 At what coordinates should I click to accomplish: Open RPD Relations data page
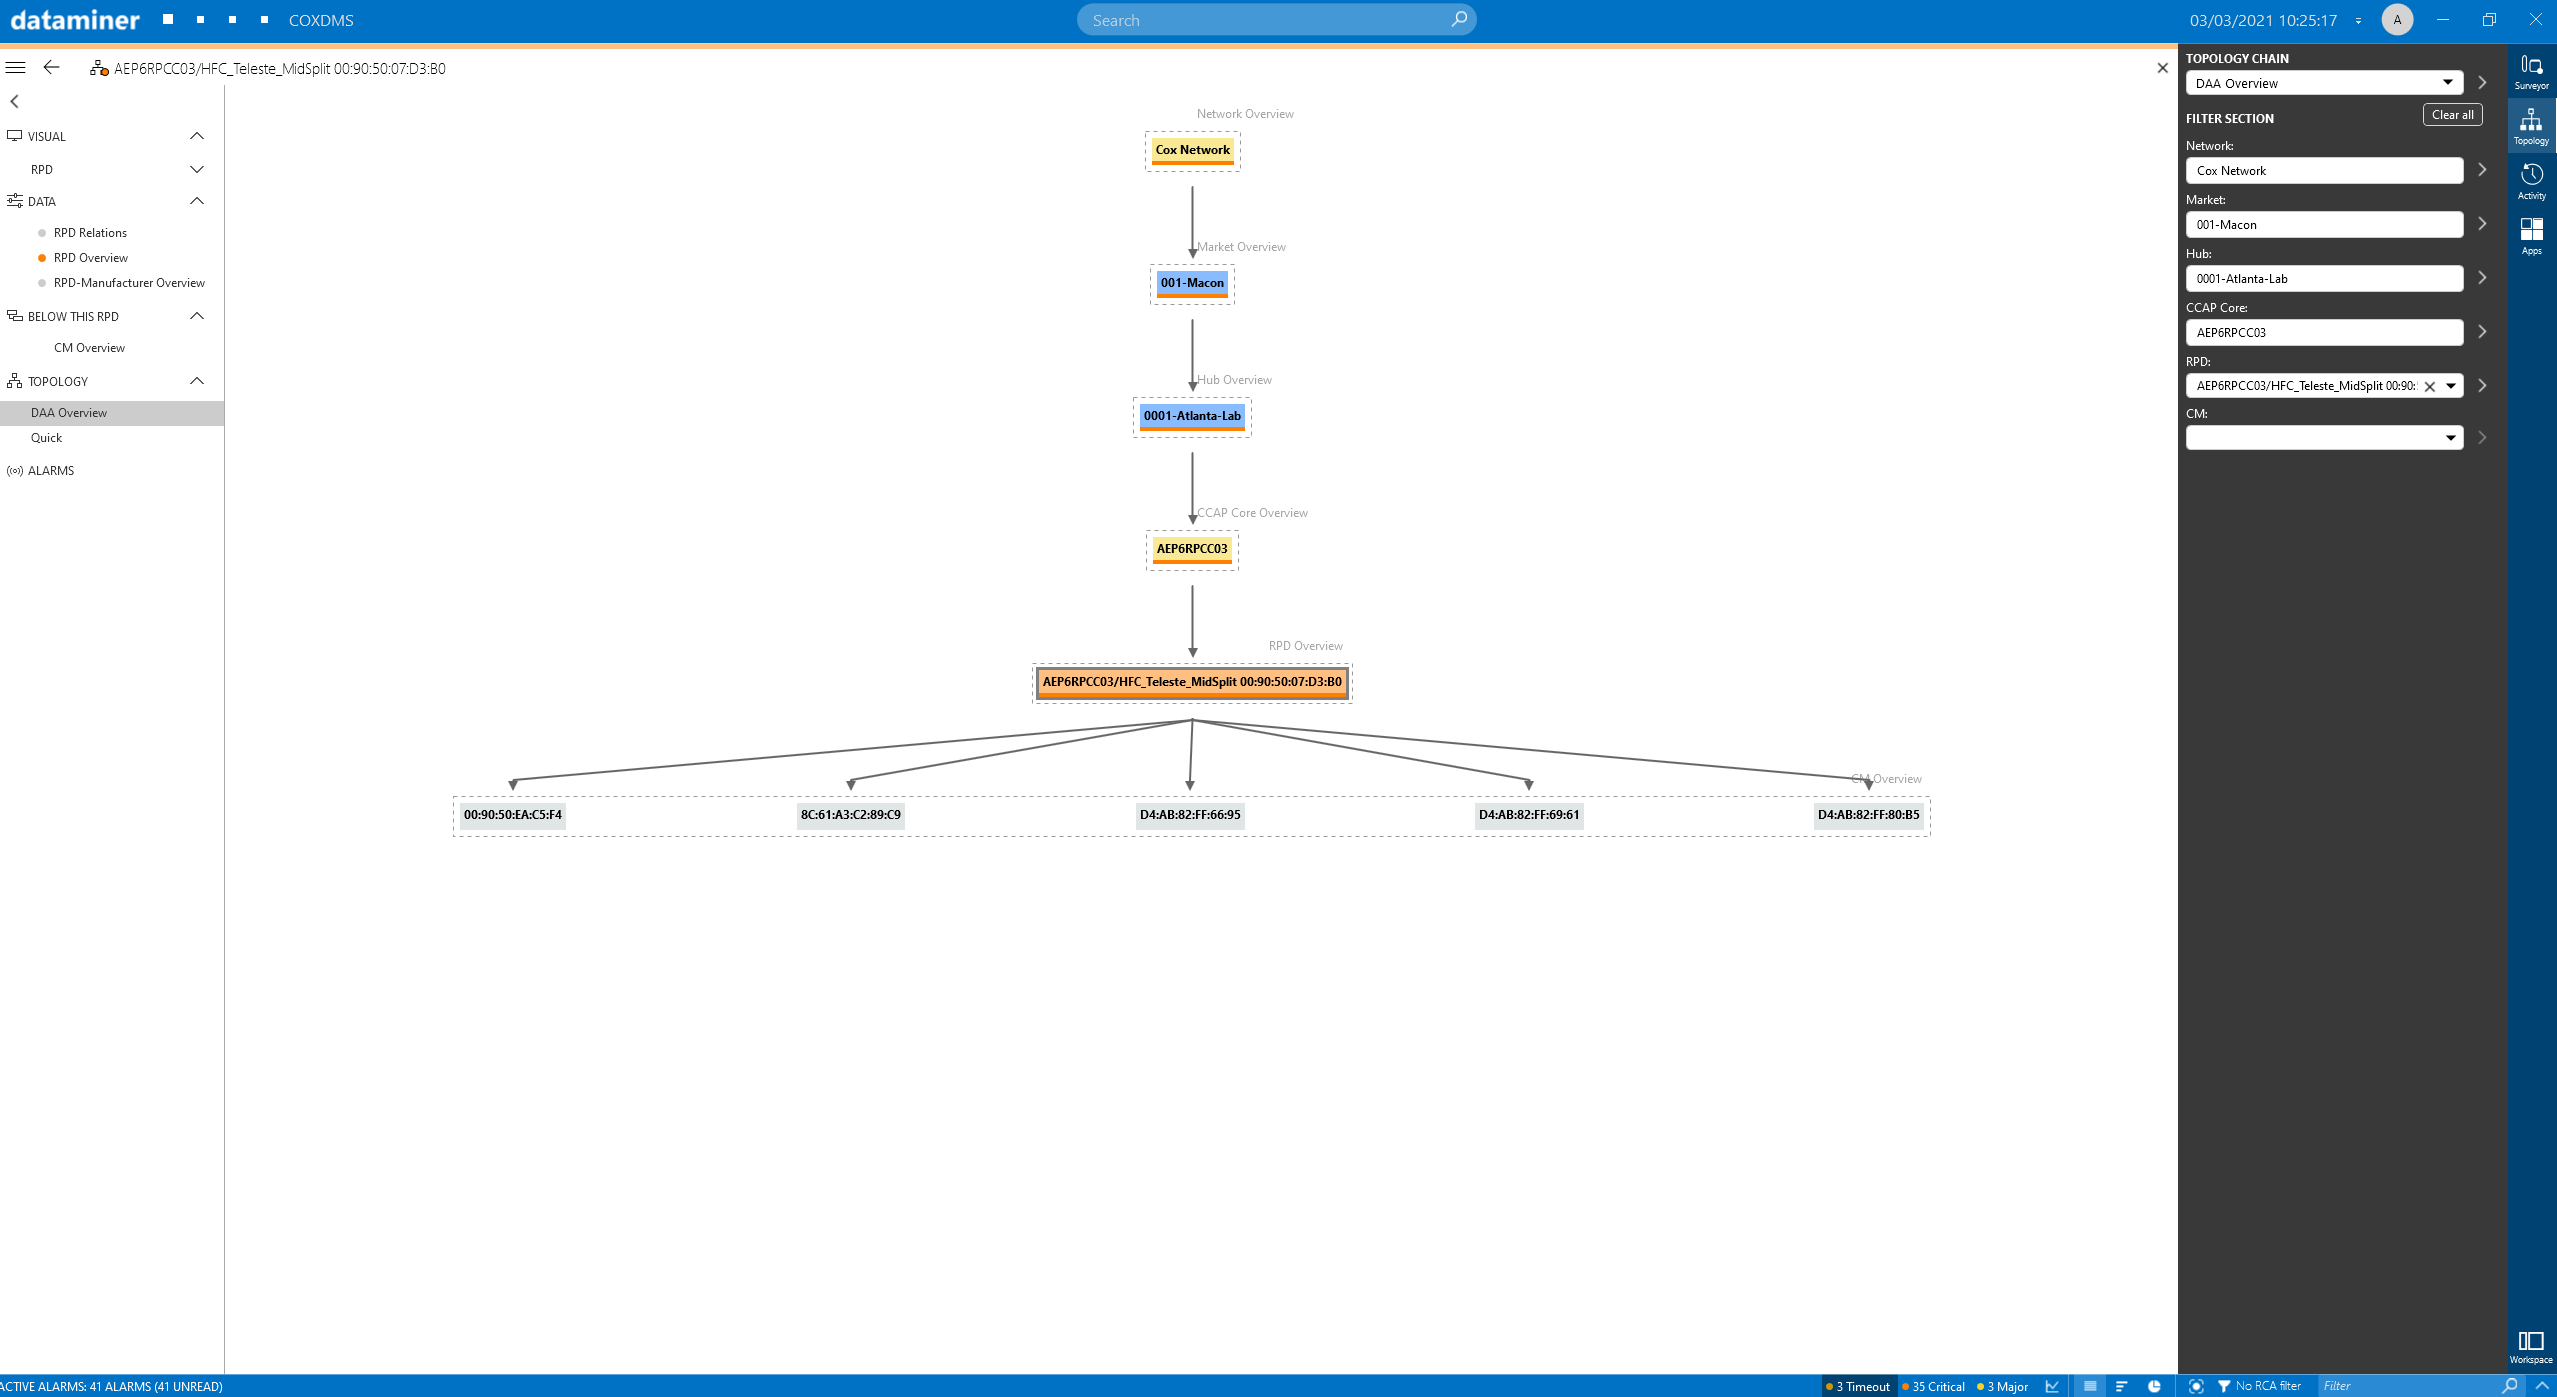click(90, 232)
